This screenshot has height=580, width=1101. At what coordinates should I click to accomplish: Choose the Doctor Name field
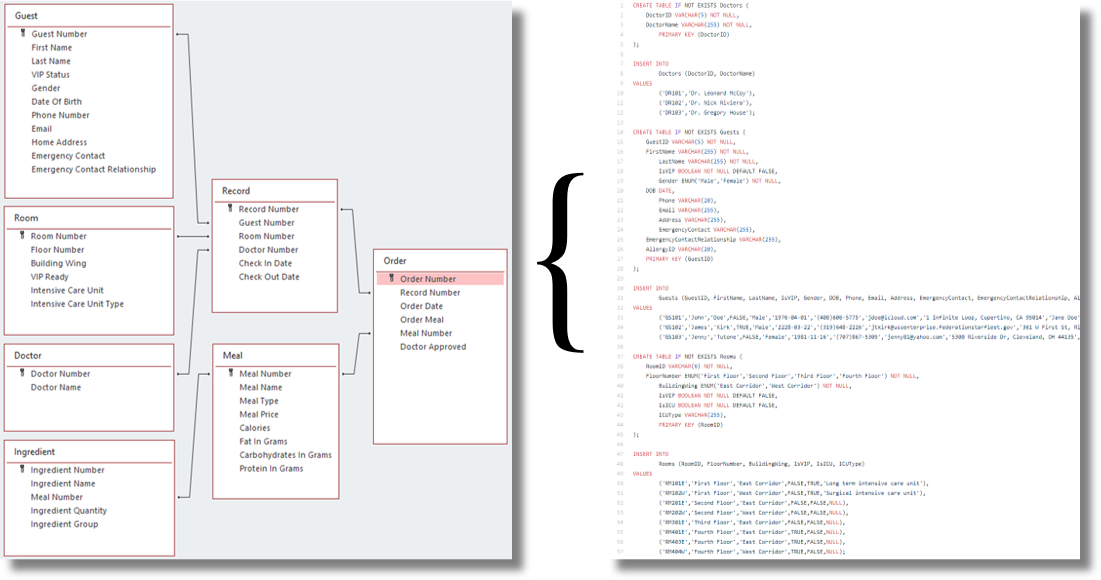[56, 387]
